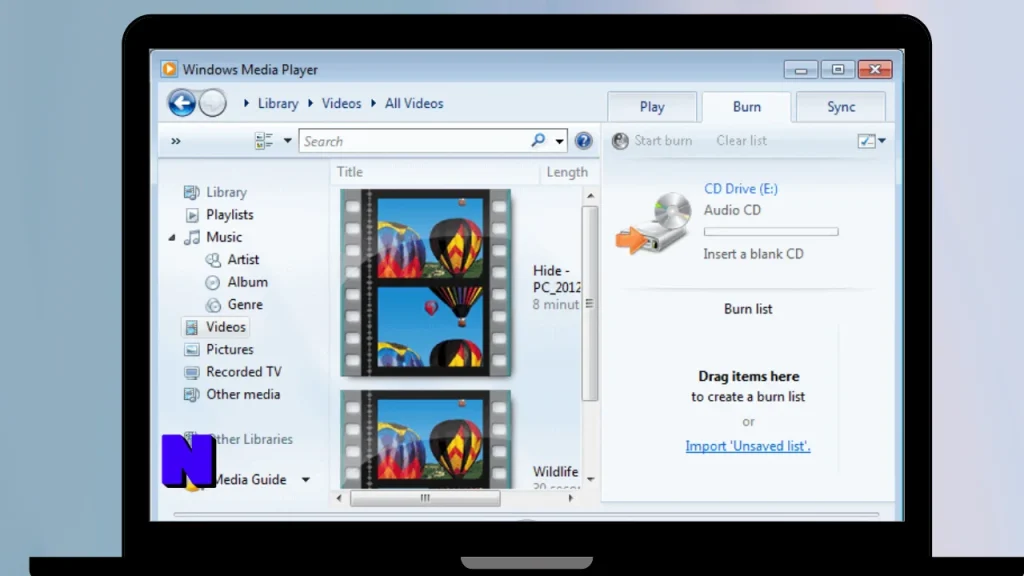Click the Start burn disc icon
The width and height of the screenshot is (1024, 576).
click(x=620, y=140)
